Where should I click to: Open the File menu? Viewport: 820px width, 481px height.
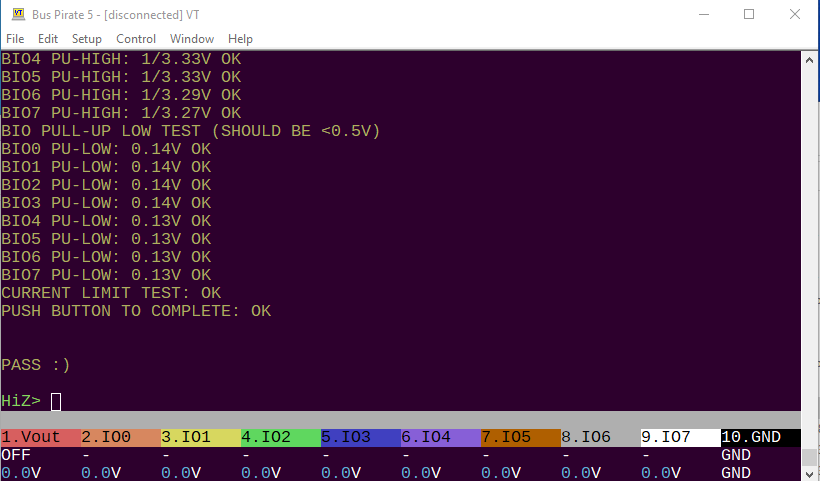tap(15, 39)
